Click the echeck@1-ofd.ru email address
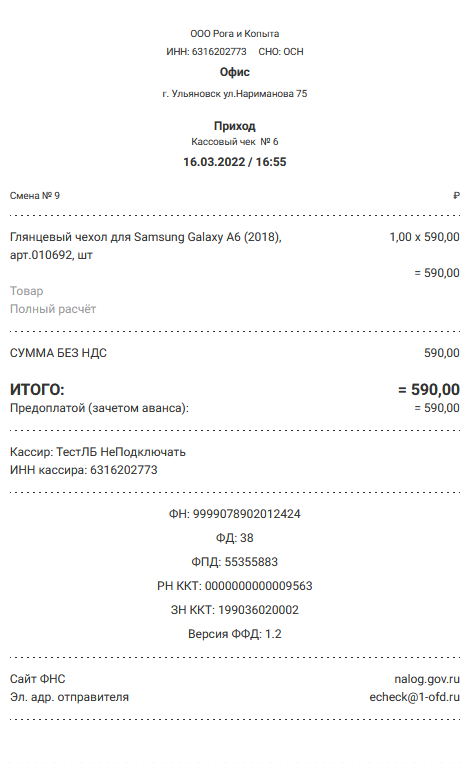The height and width of the screenshot is (764, 467). (x=414, y=697)
